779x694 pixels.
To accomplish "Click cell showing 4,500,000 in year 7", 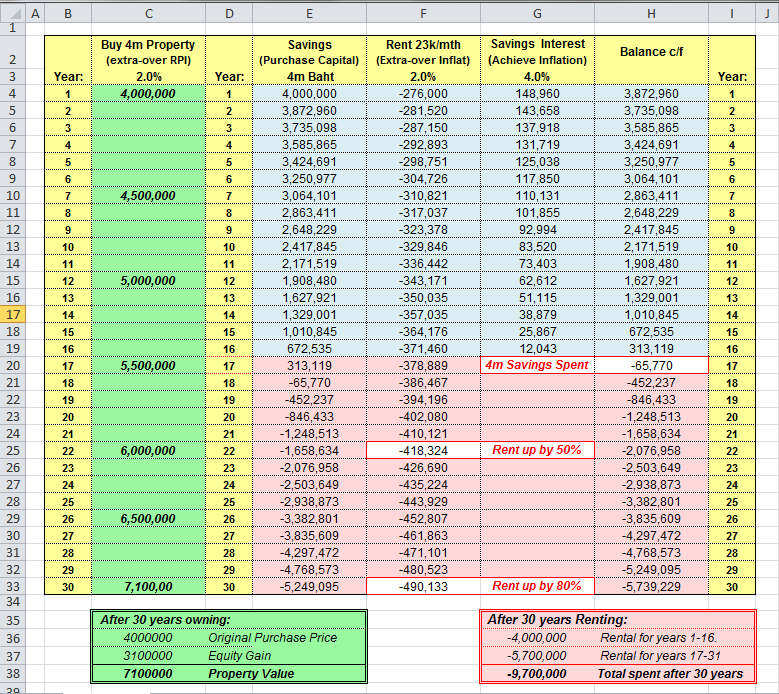I will pyautogui.click(x=148, y=196).
